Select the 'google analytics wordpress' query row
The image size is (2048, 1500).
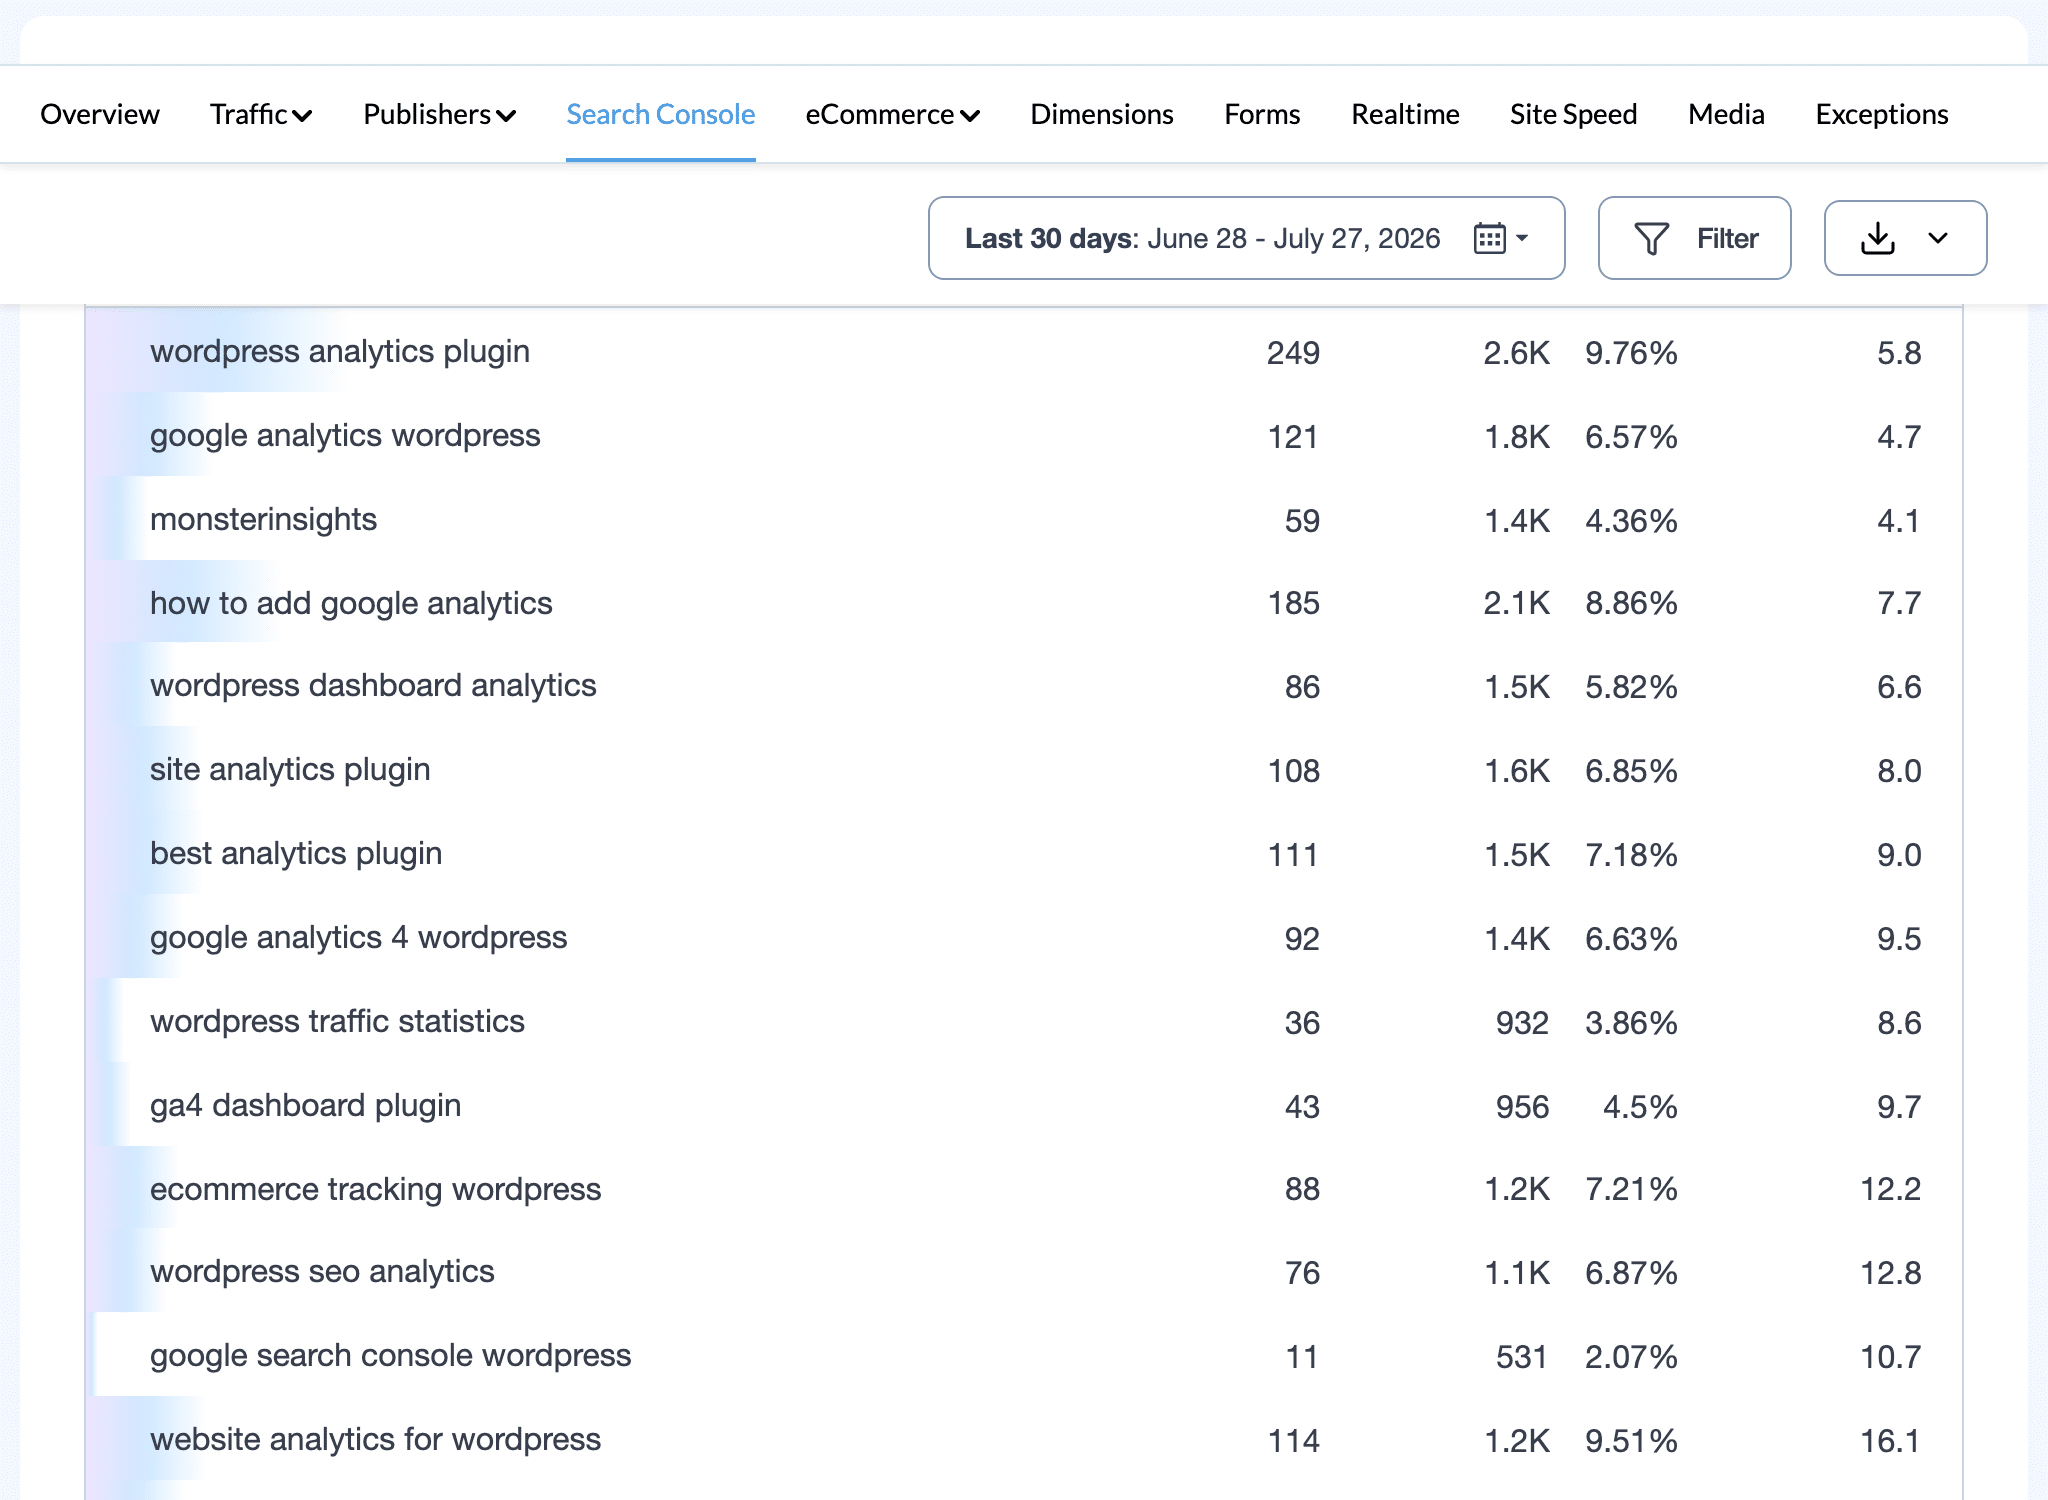1024,436
